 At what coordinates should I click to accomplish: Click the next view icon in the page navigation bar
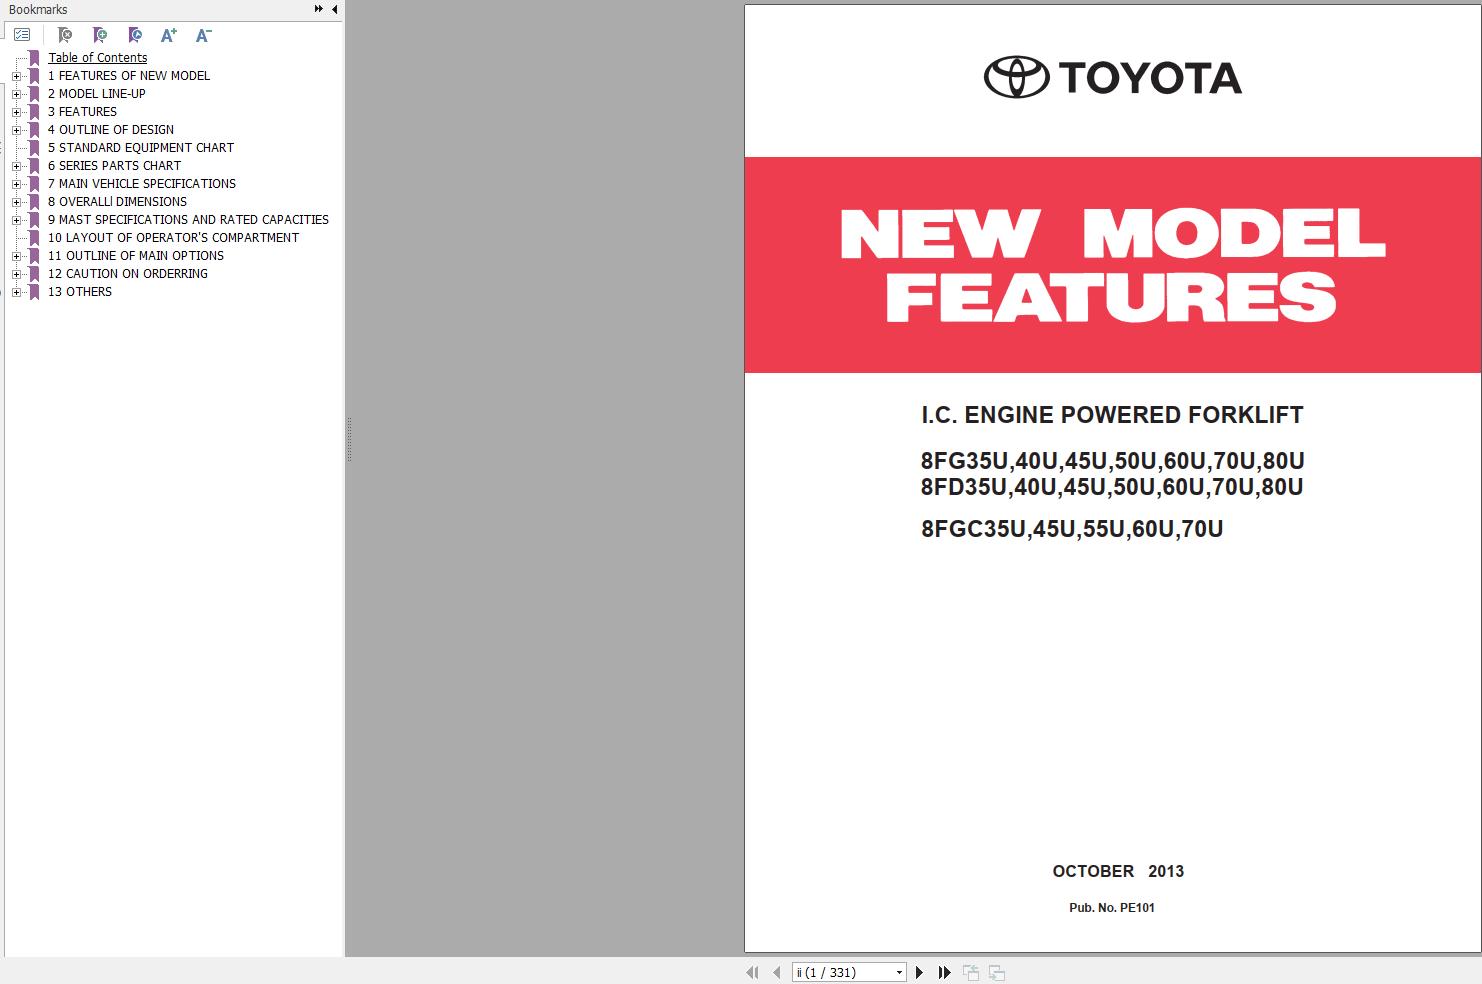click(x=997, y=972)
